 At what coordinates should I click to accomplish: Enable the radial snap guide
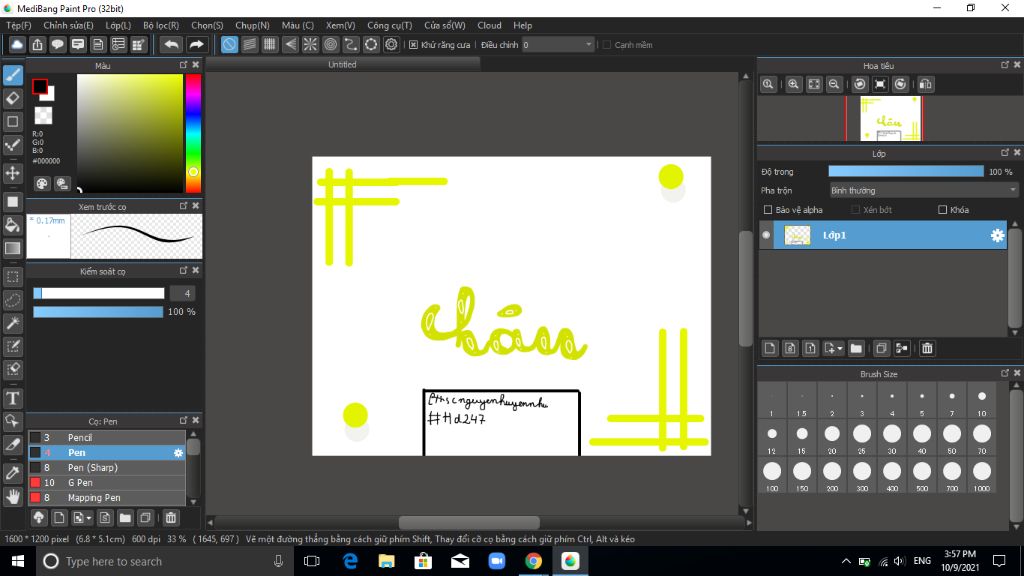point(310,44)
